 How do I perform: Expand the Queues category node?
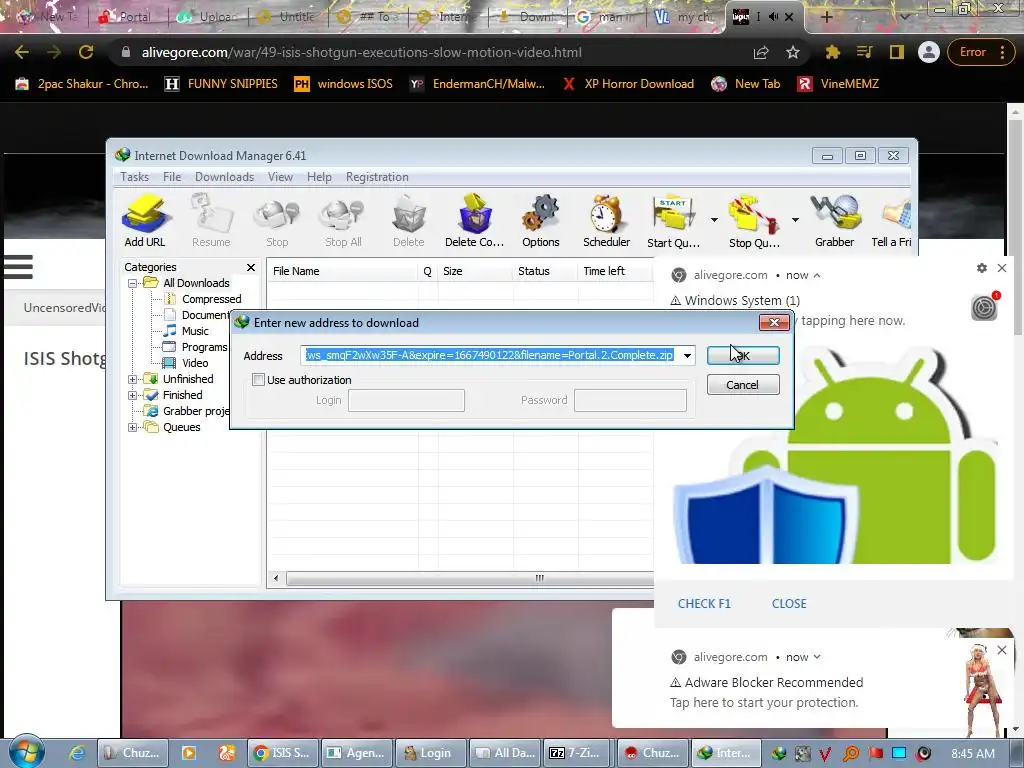pos(133,427)
